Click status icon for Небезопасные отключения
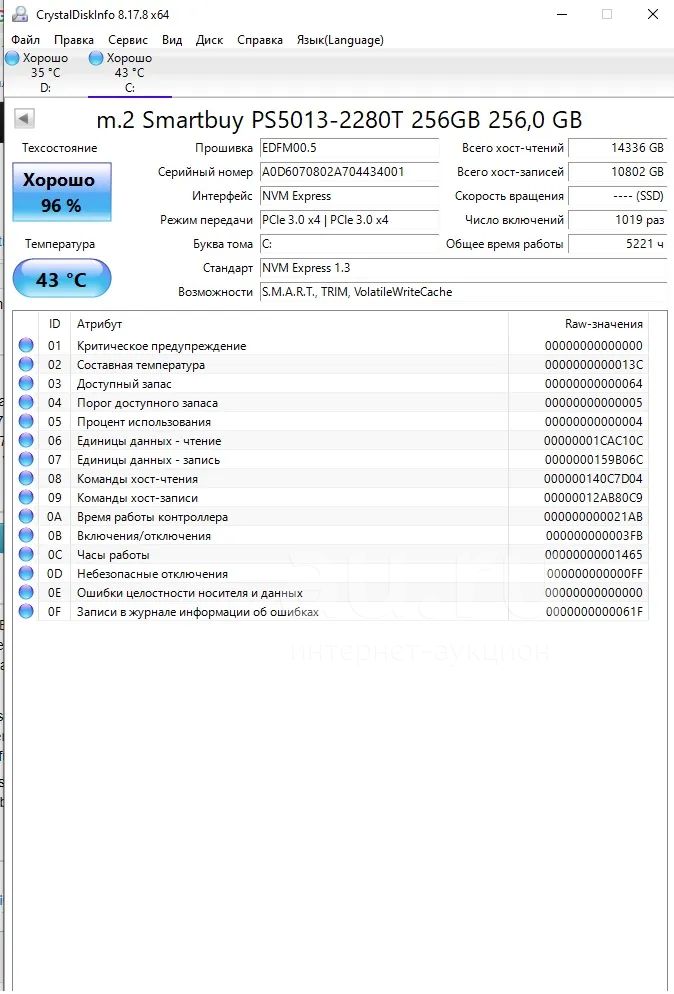 [x=26, y=574]
